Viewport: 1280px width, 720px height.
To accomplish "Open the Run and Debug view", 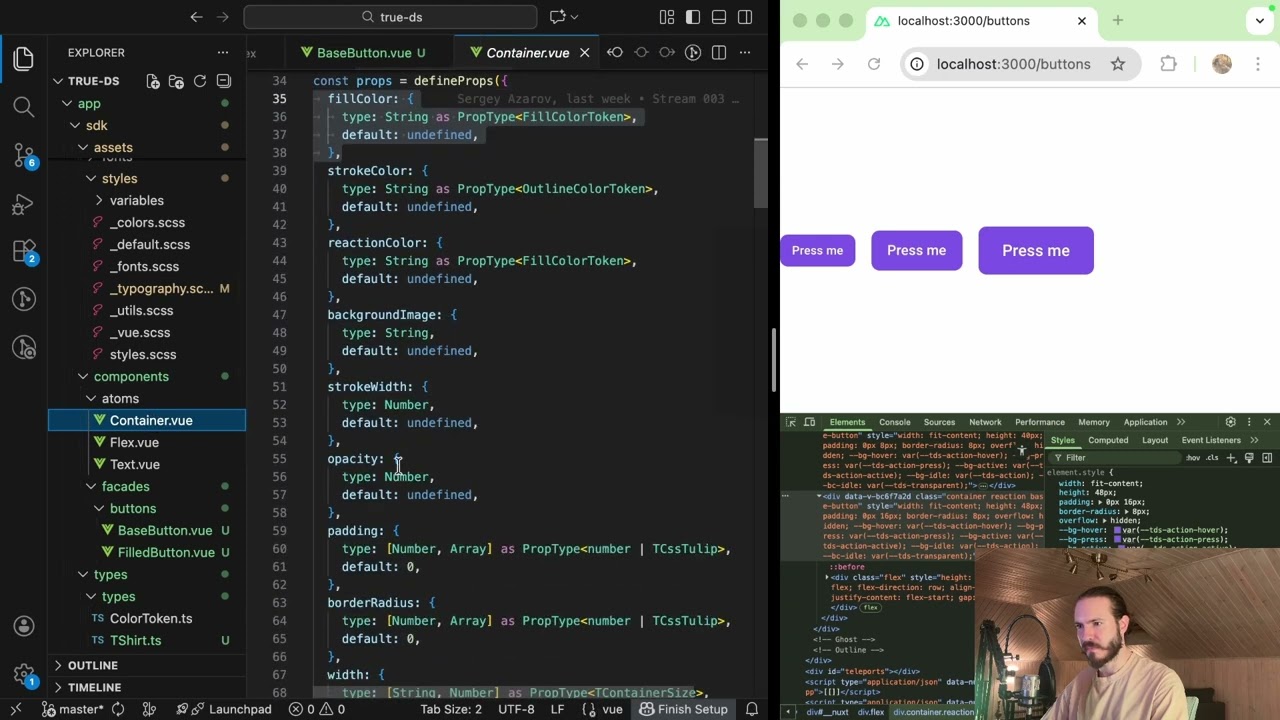I will coord(24,204).
